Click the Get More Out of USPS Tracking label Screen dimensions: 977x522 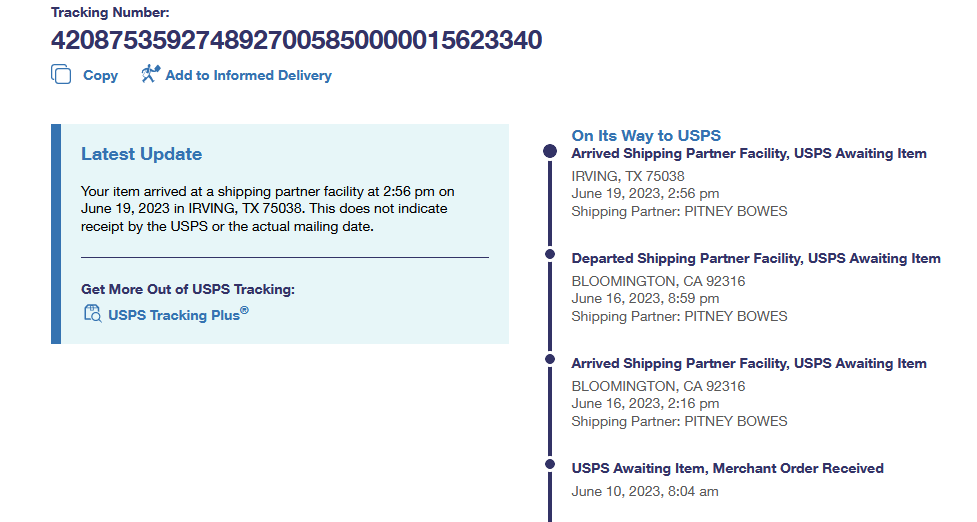(x=188, y=290)
